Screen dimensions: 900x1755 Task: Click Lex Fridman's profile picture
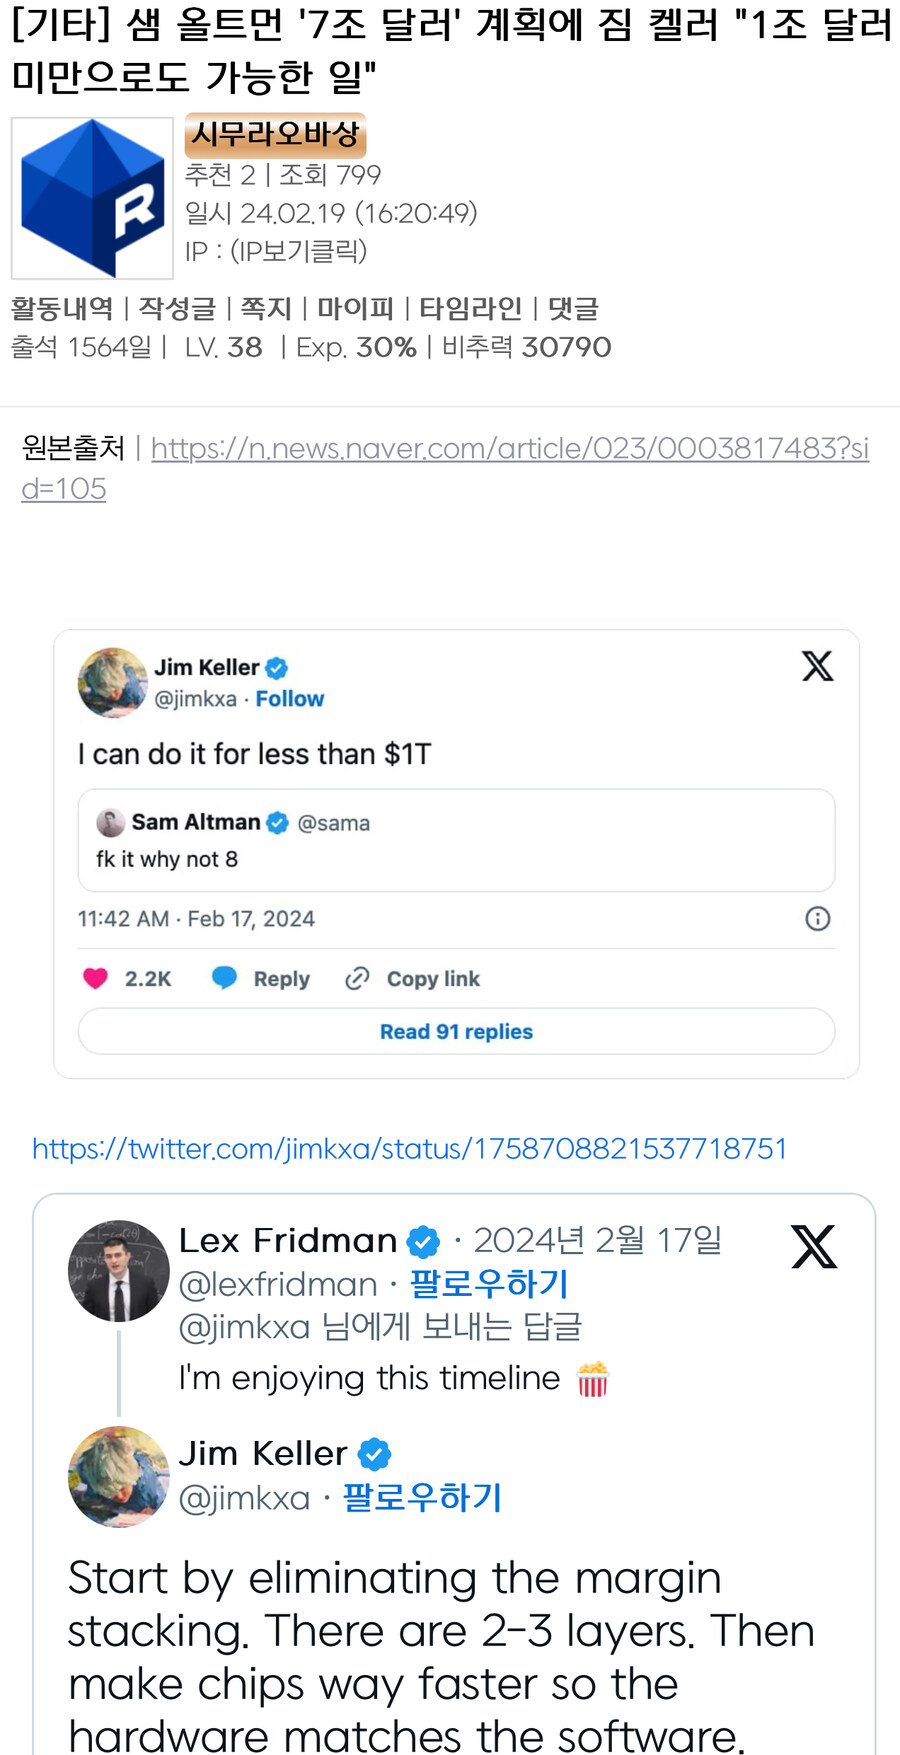118,1271
